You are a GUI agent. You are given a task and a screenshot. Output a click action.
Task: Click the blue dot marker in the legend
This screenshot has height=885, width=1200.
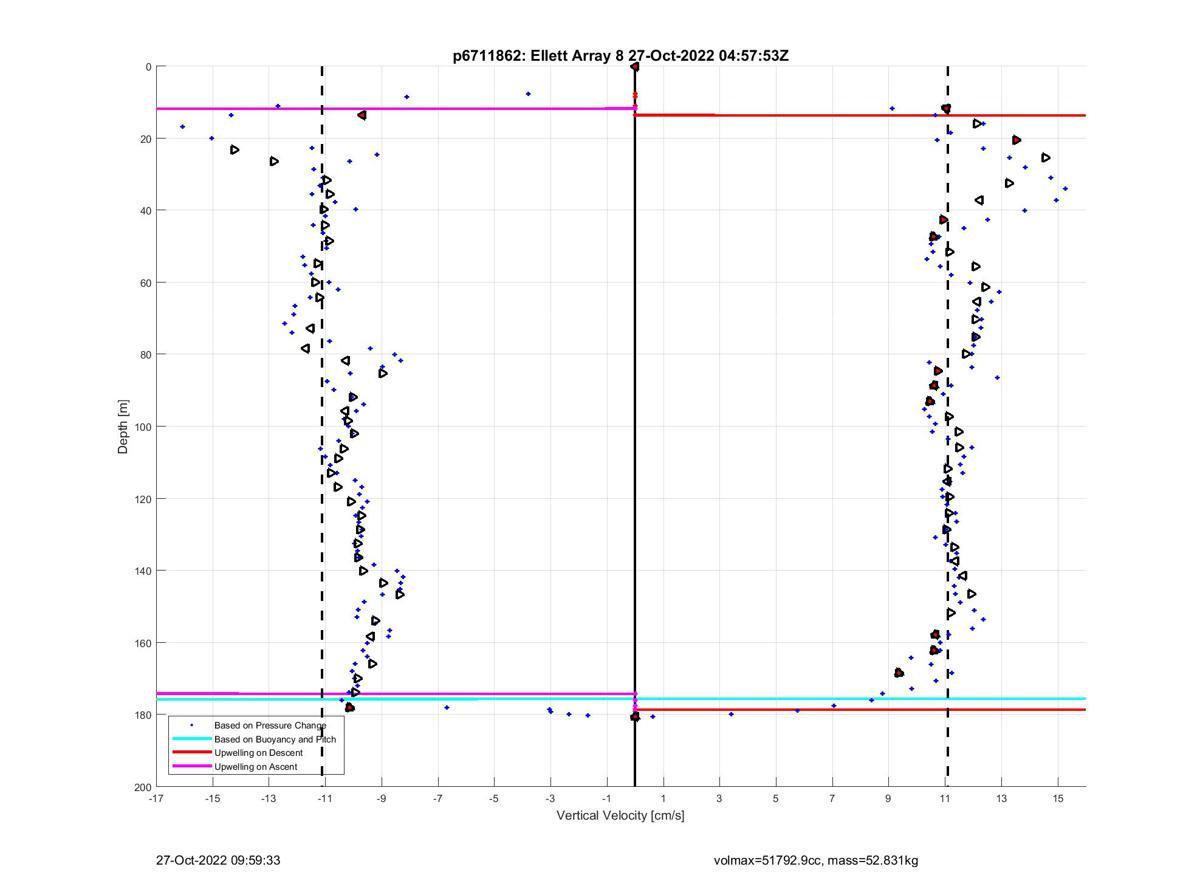[191, 725]
